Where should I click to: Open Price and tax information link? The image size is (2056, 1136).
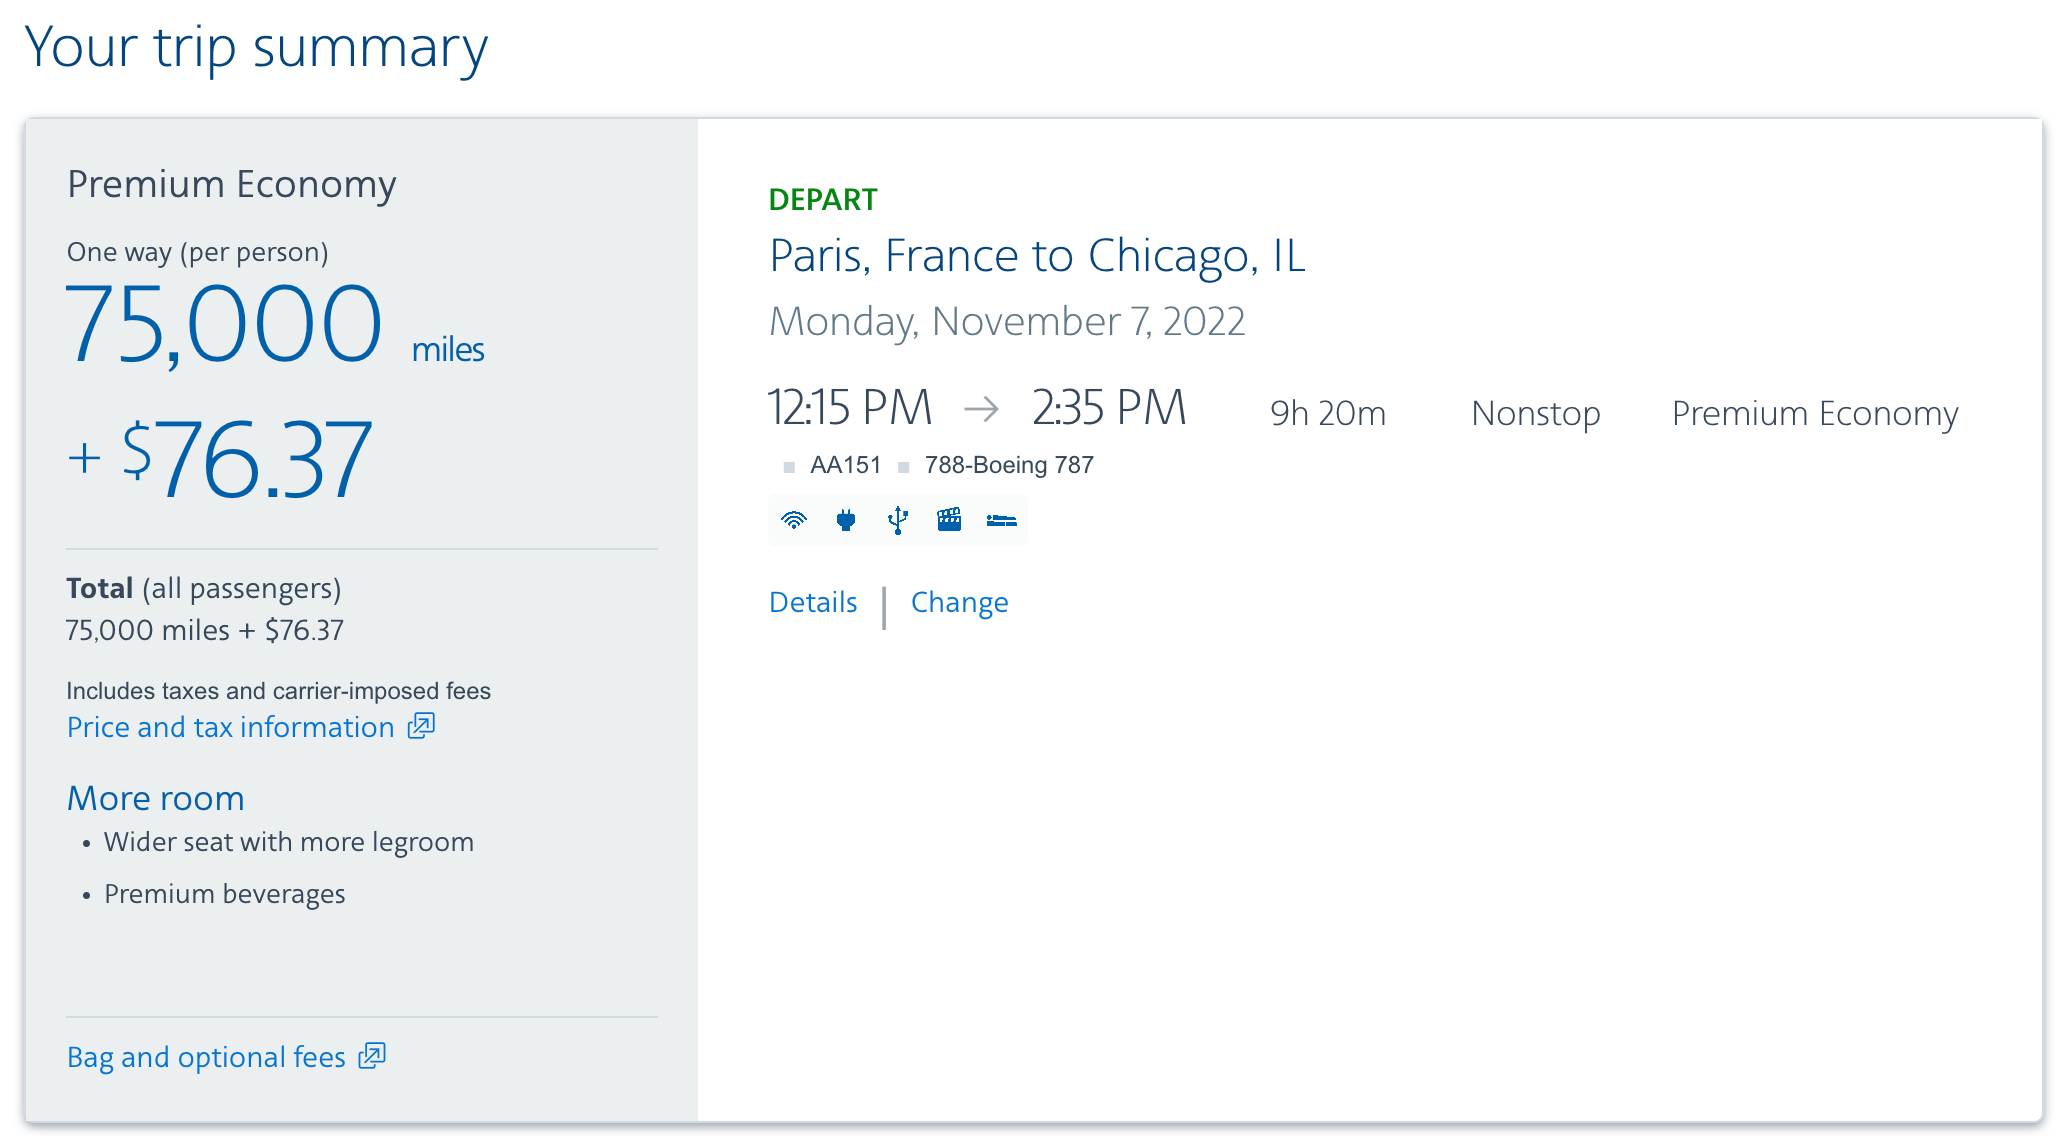point(231,727)
